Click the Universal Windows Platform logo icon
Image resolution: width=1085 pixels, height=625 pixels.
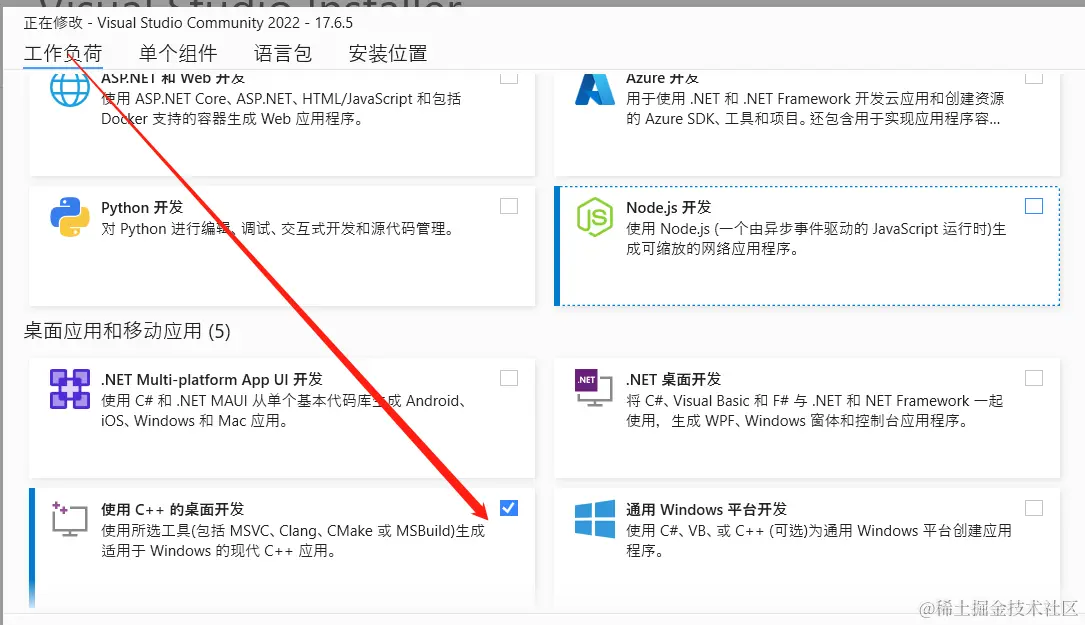[594, 518]
